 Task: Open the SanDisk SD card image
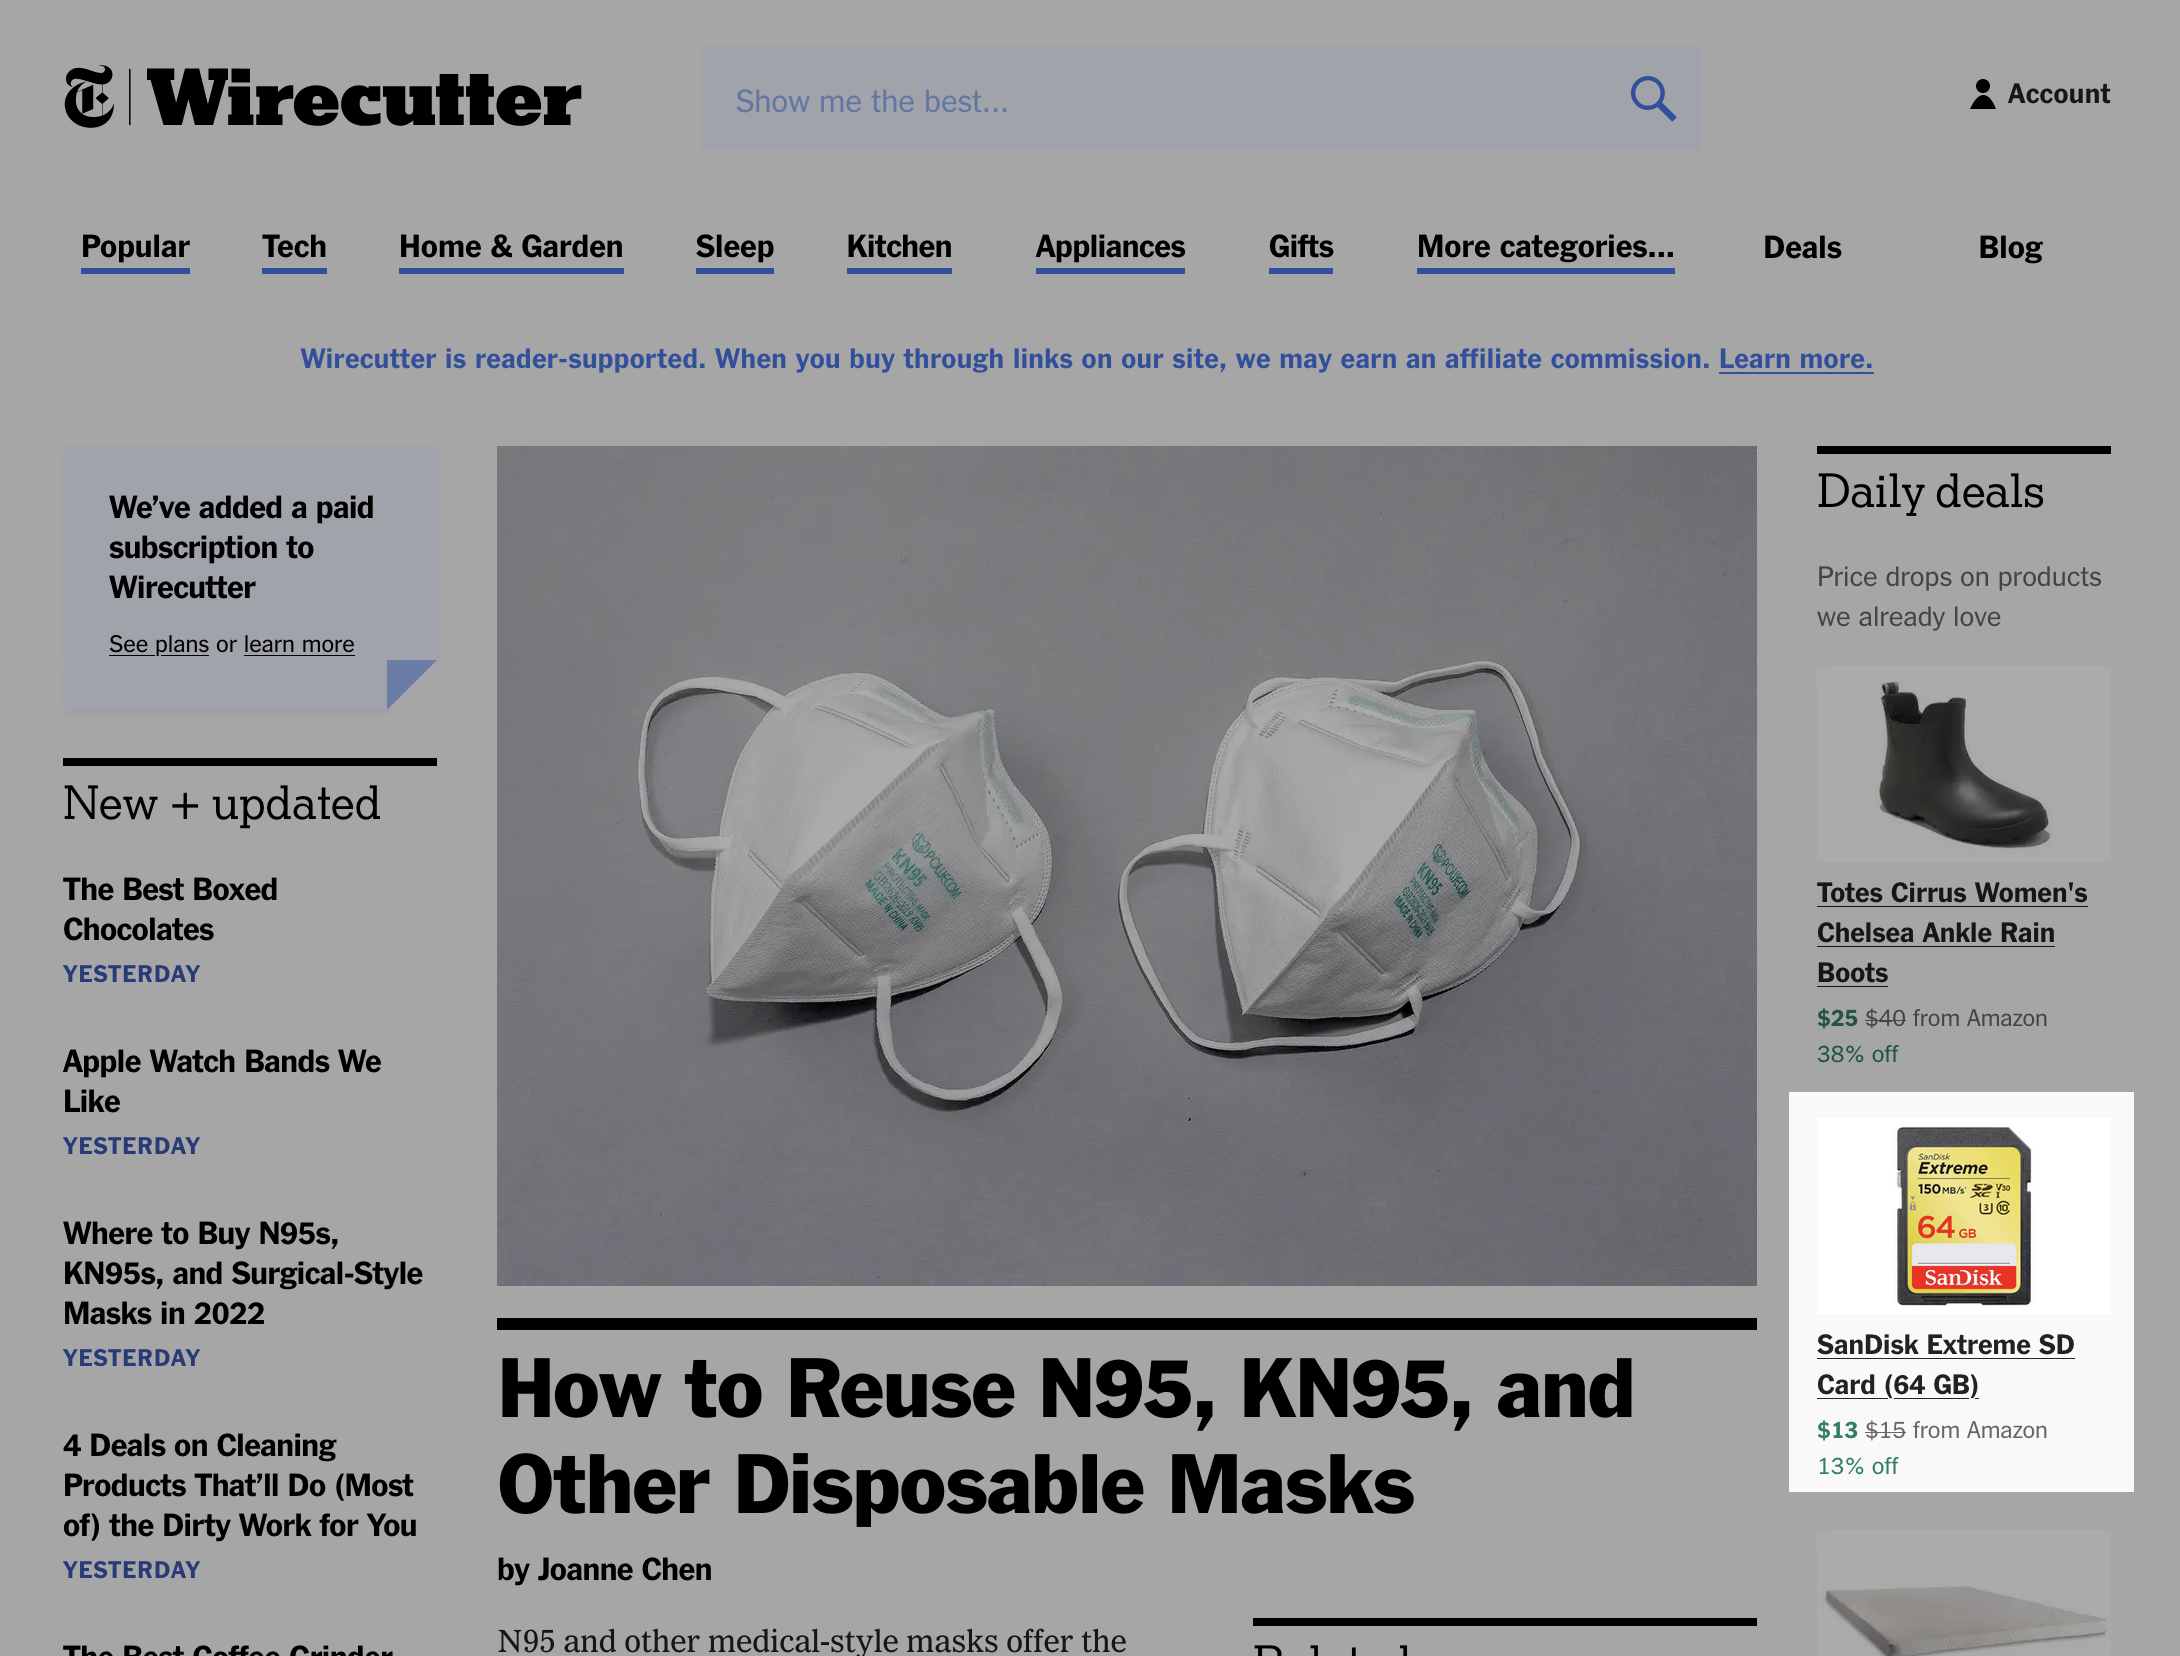coord(1963,1216)
